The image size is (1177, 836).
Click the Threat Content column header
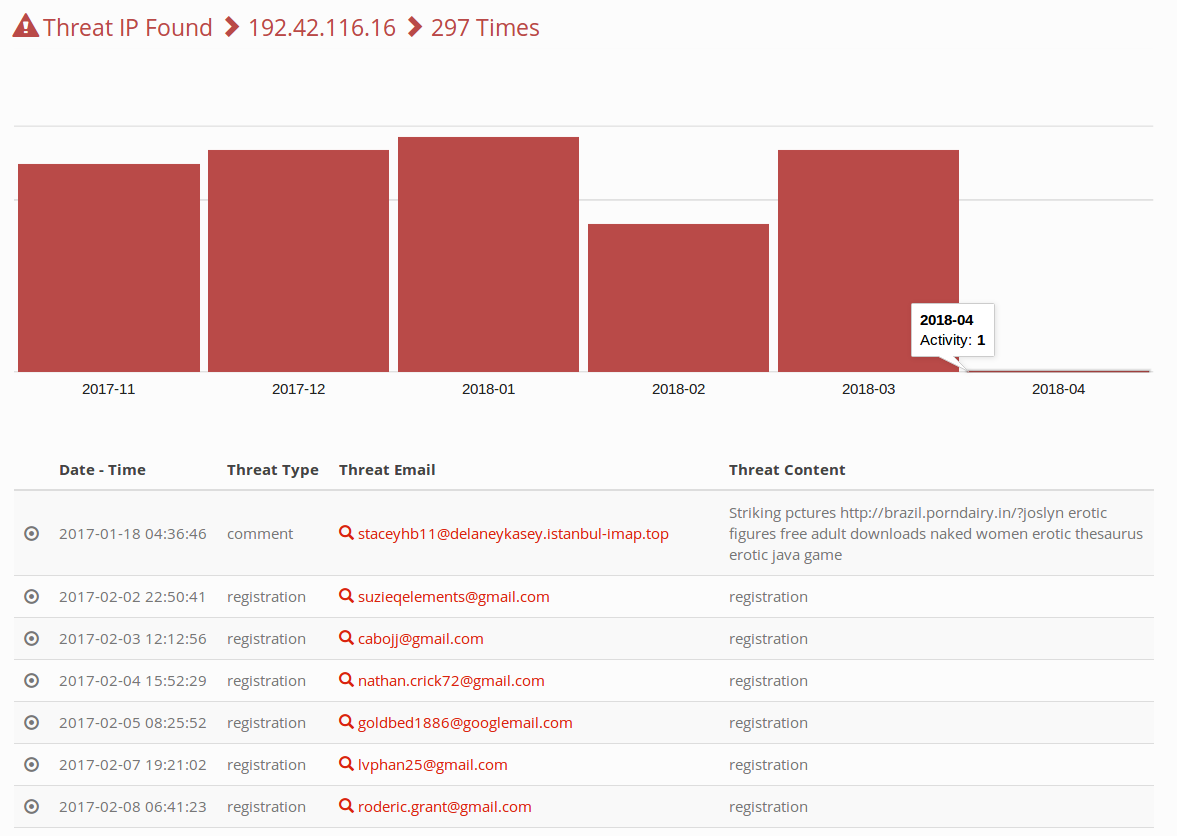(787, 470)
